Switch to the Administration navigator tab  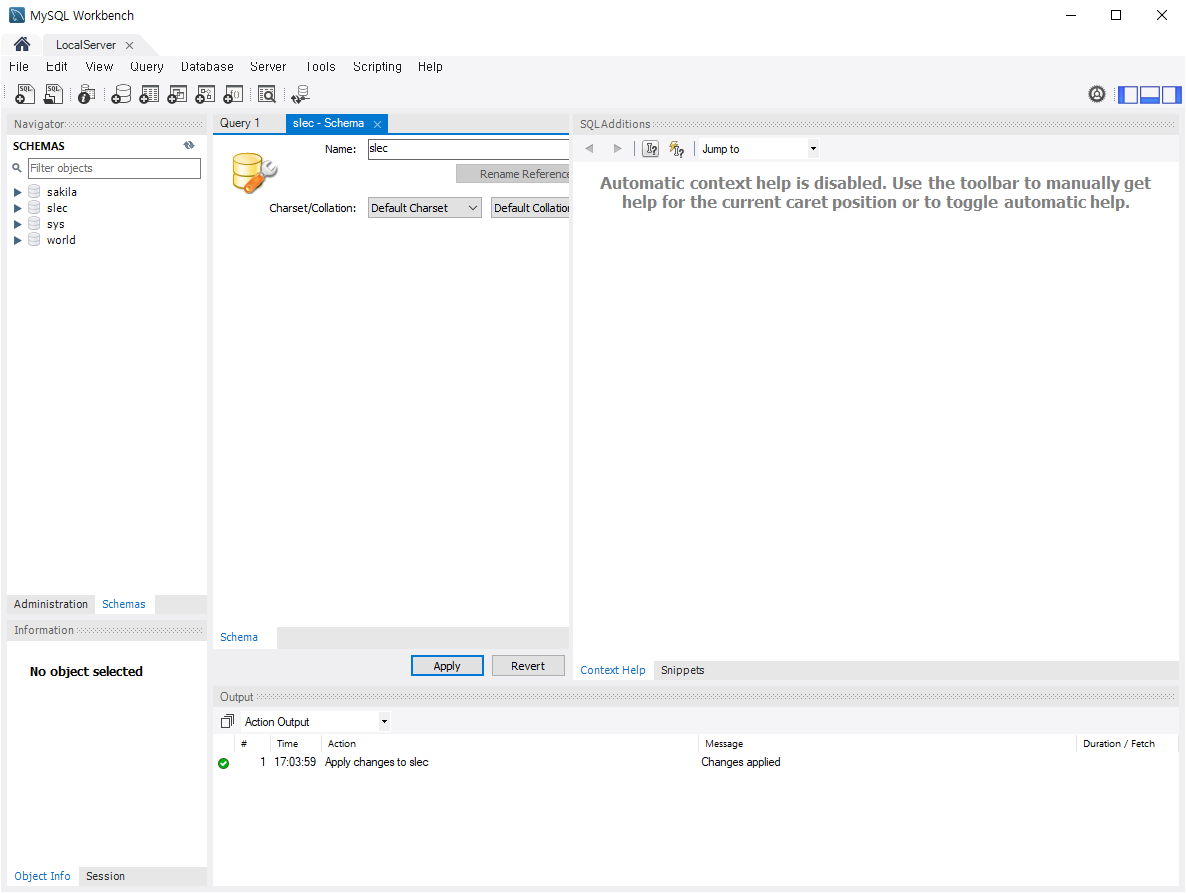[51, 604]
